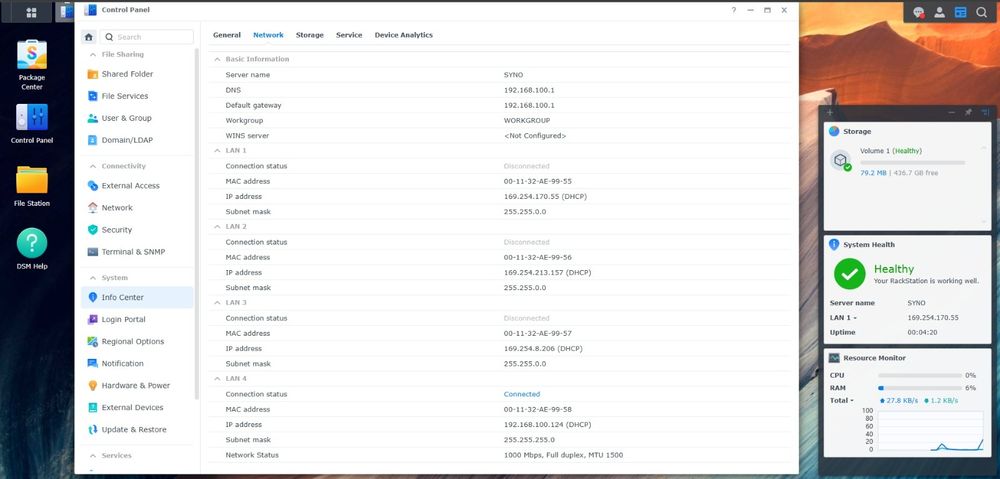
Task: Add a widget with the plus icon
Action: (x=829, y=112)
